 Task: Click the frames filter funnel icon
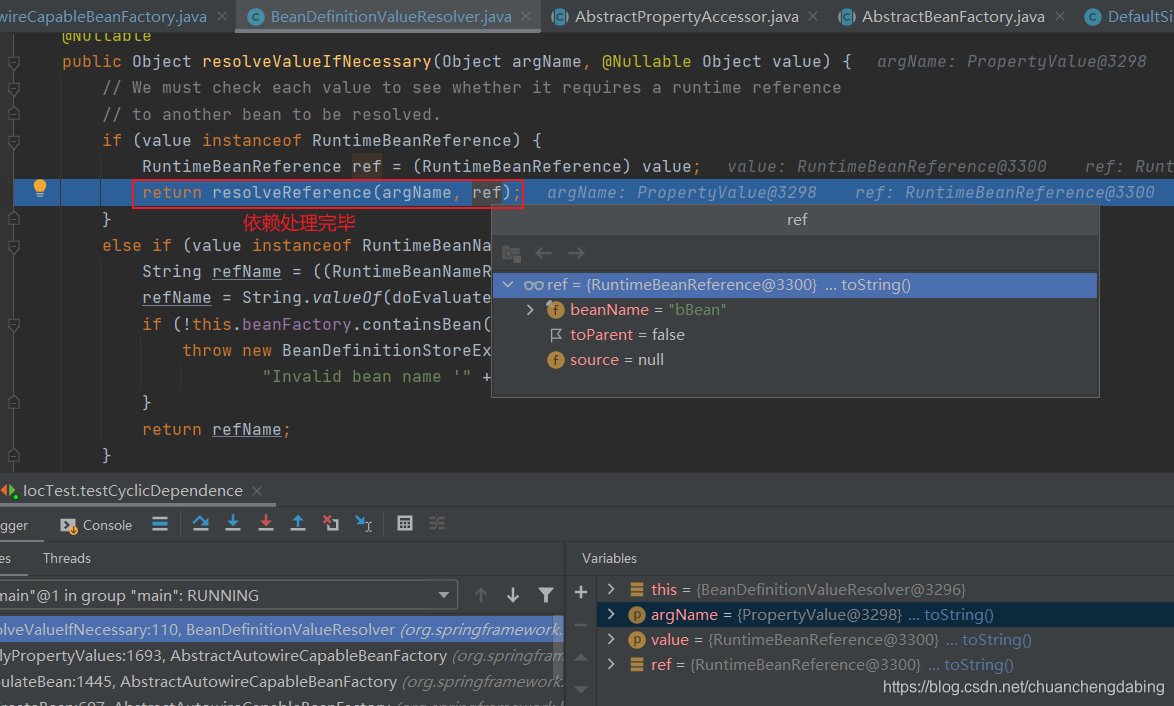coord(546,595)
